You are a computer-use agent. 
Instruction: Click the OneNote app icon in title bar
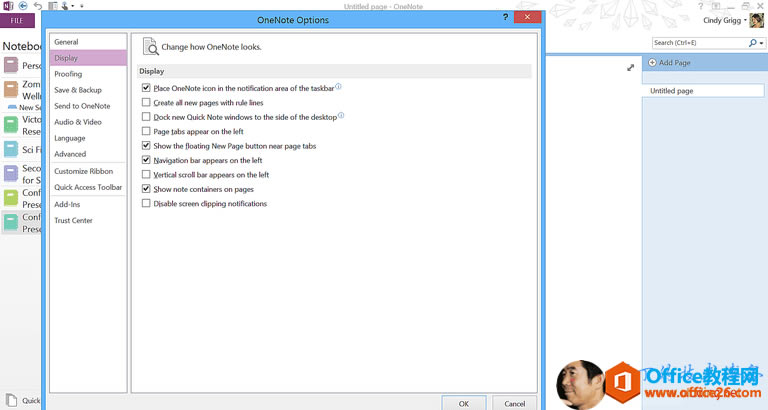coord(8,6)
